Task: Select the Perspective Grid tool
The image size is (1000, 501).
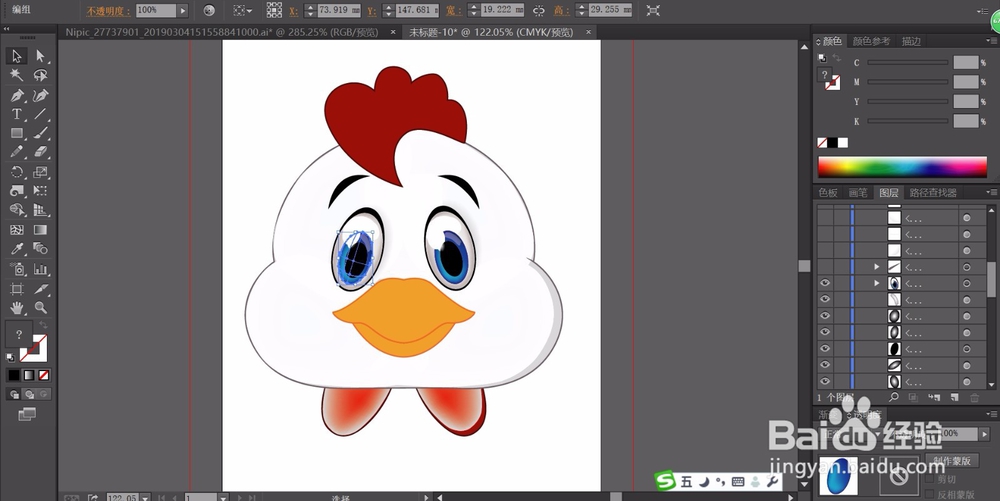Action: (40, 210)
